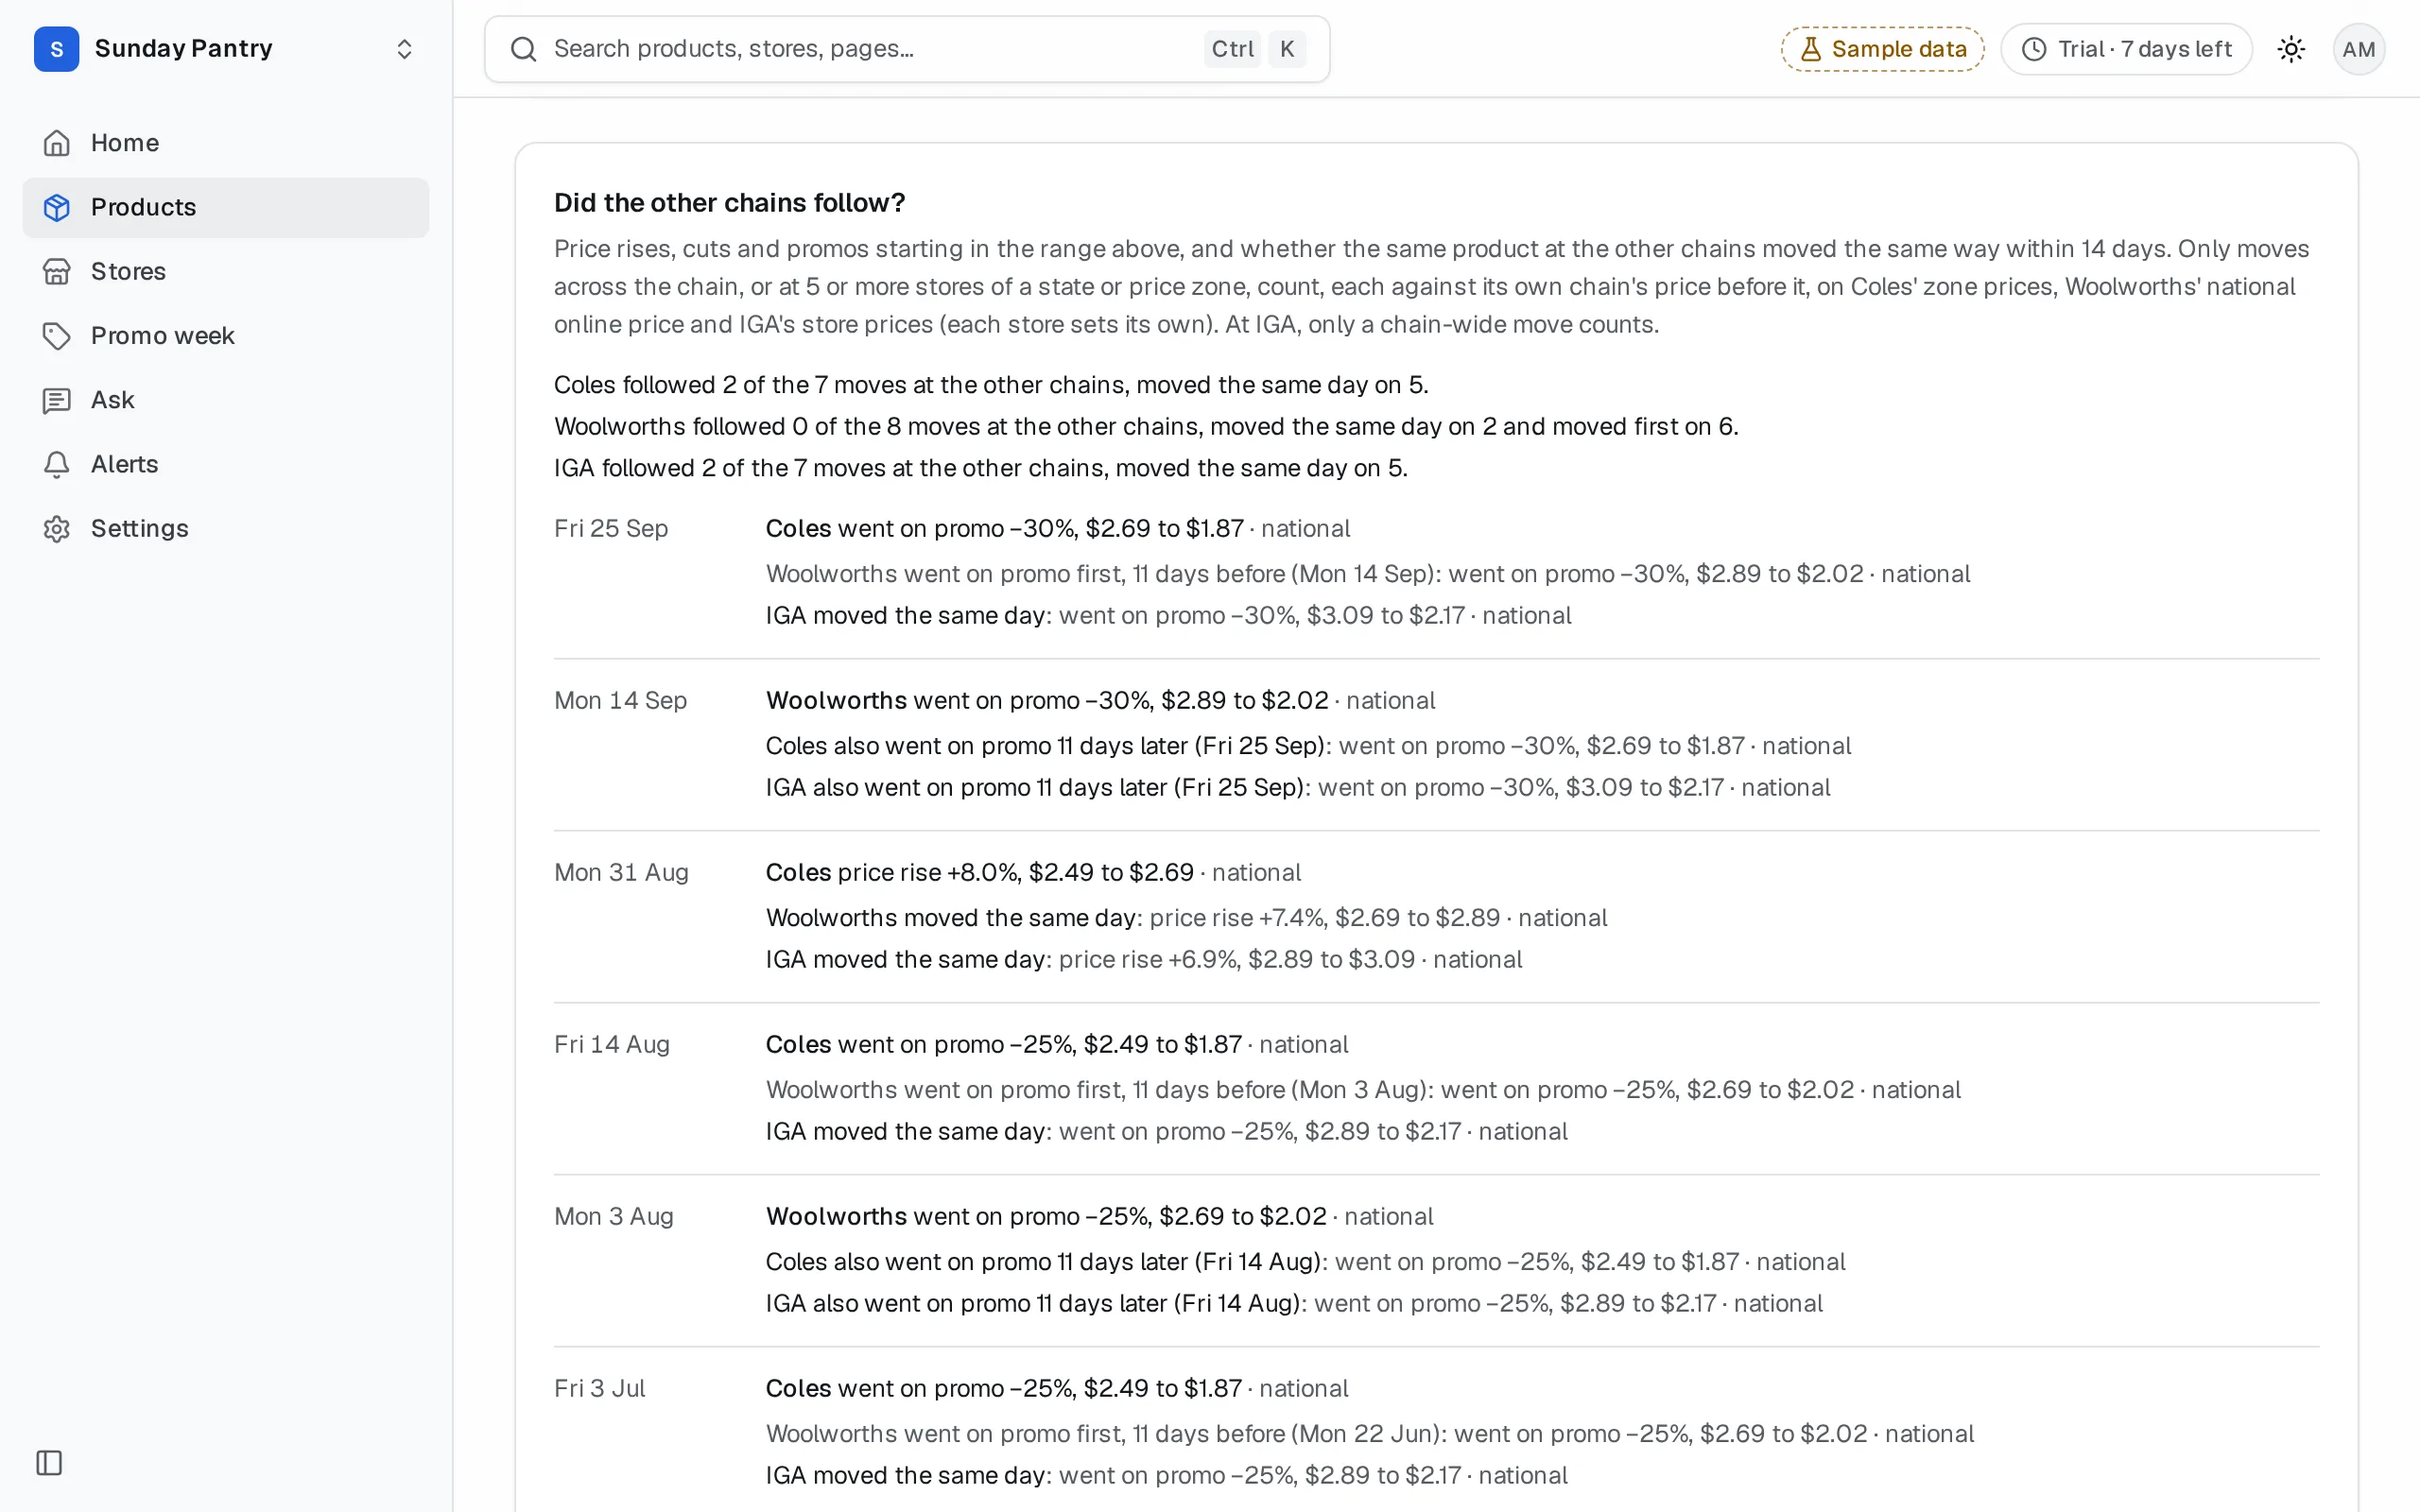Collapse the sidebar with the panel icon

pos(49,1463)
